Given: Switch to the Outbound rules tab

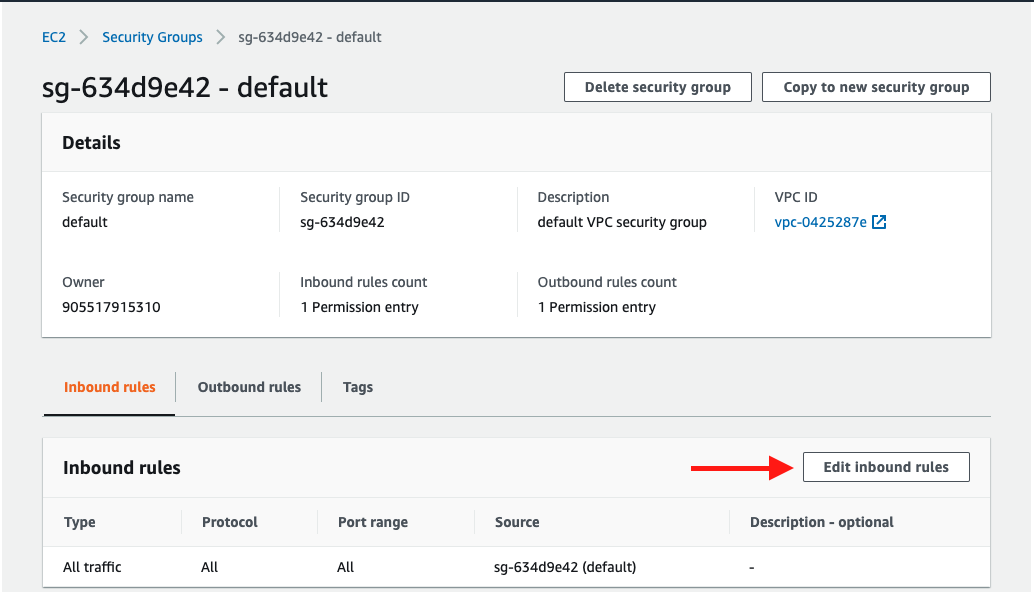Looking at the screenshot, I should (x=249, y=387).
